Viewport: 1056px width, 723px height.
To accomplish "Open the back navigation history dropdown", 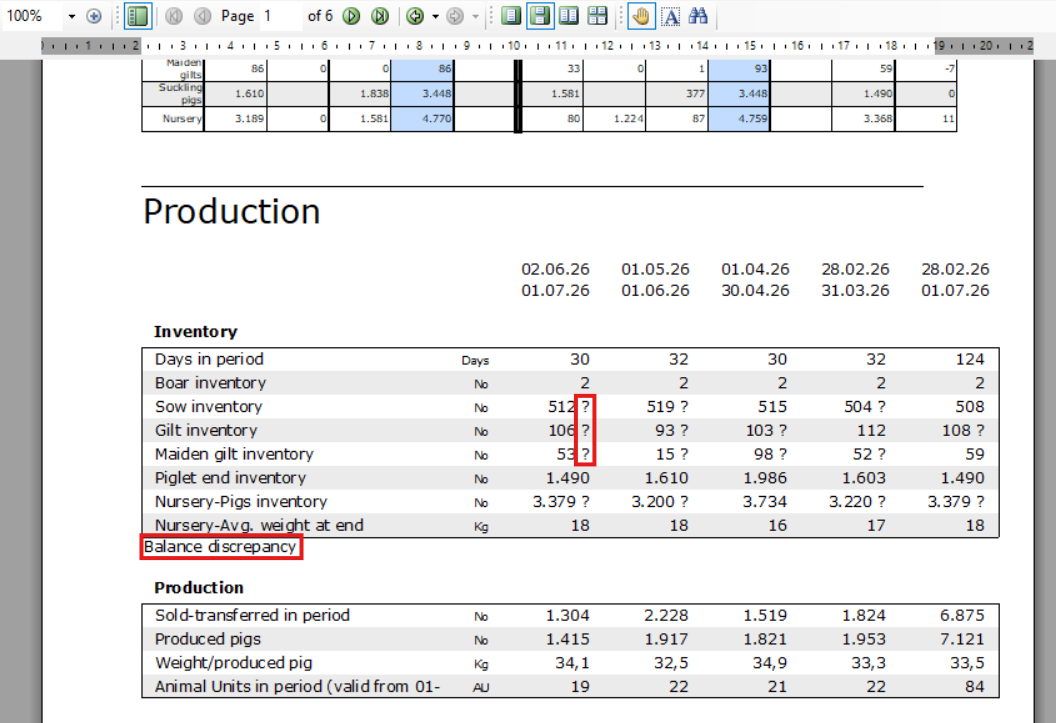I will pos(435,16).
